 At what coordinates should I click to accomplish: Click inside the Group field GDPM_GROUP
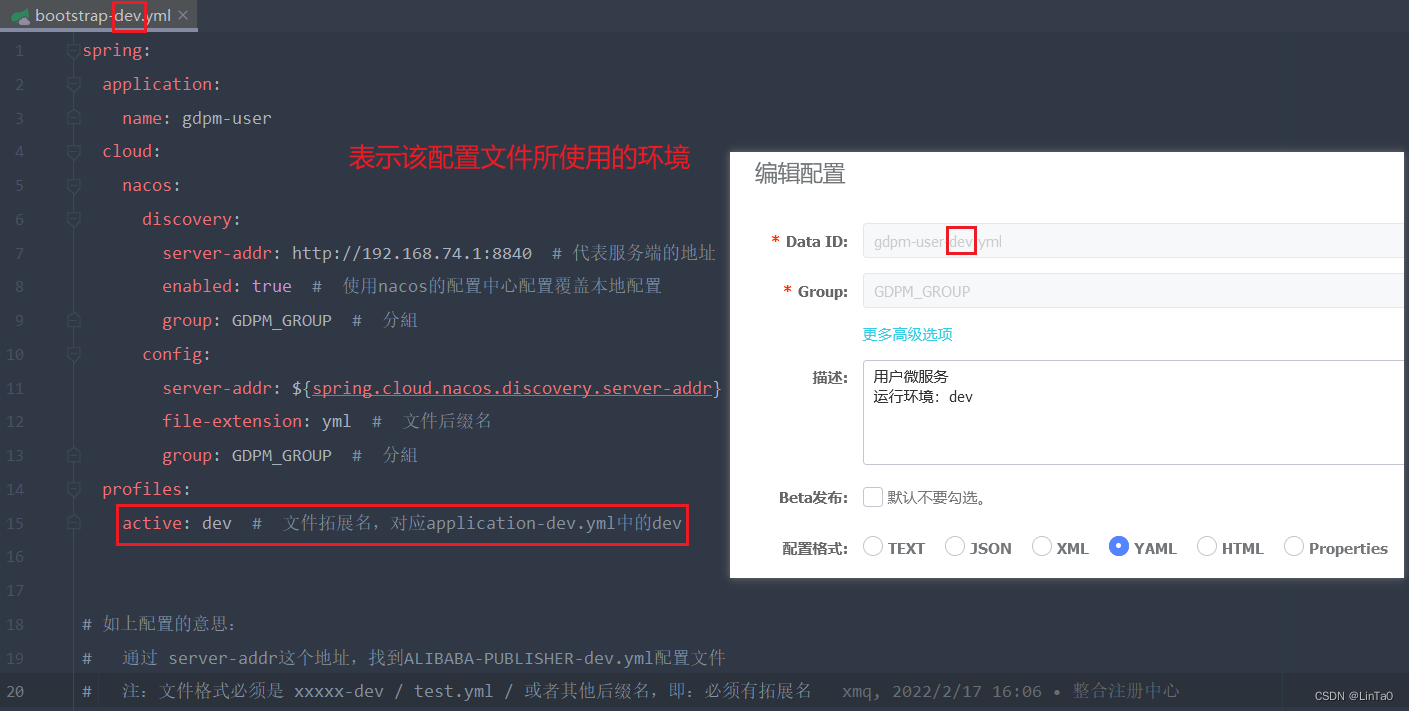point(1135,291)
